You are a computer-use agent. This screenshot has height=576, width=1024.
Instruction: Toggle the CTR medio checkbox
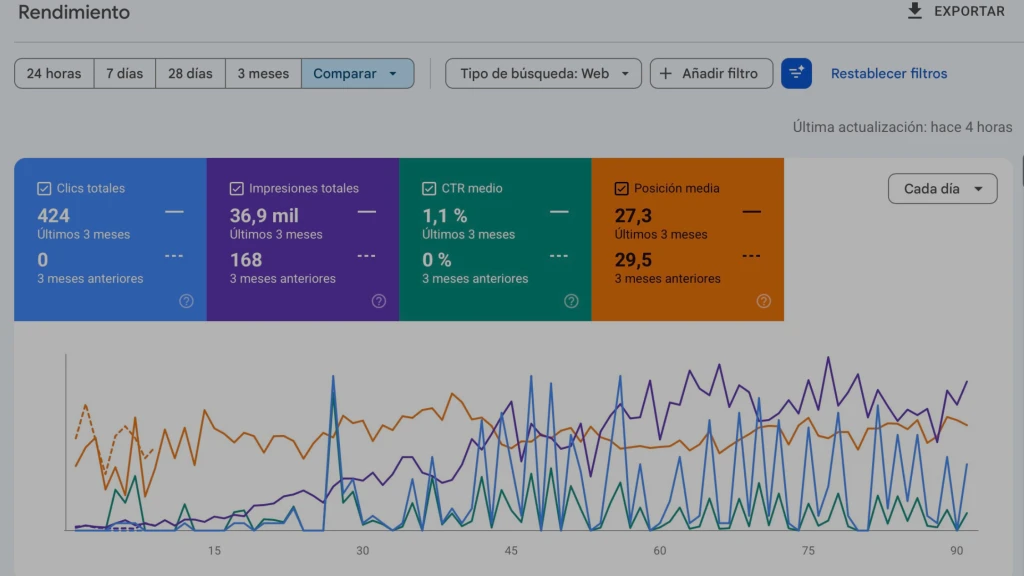[429, 189]
